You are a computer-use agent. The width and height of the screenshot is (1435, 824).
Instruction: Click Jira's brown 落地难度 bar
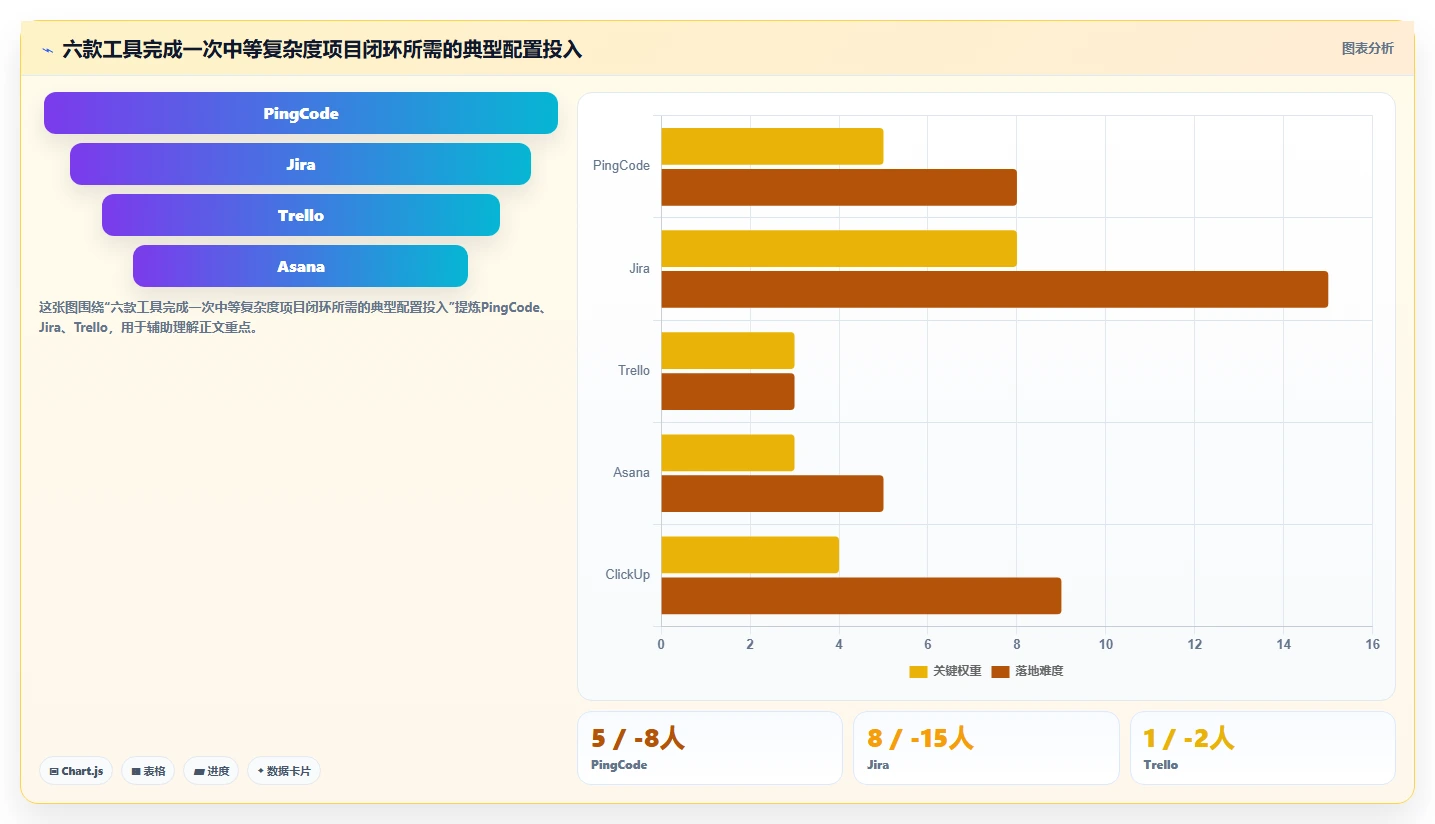[994, 289]
